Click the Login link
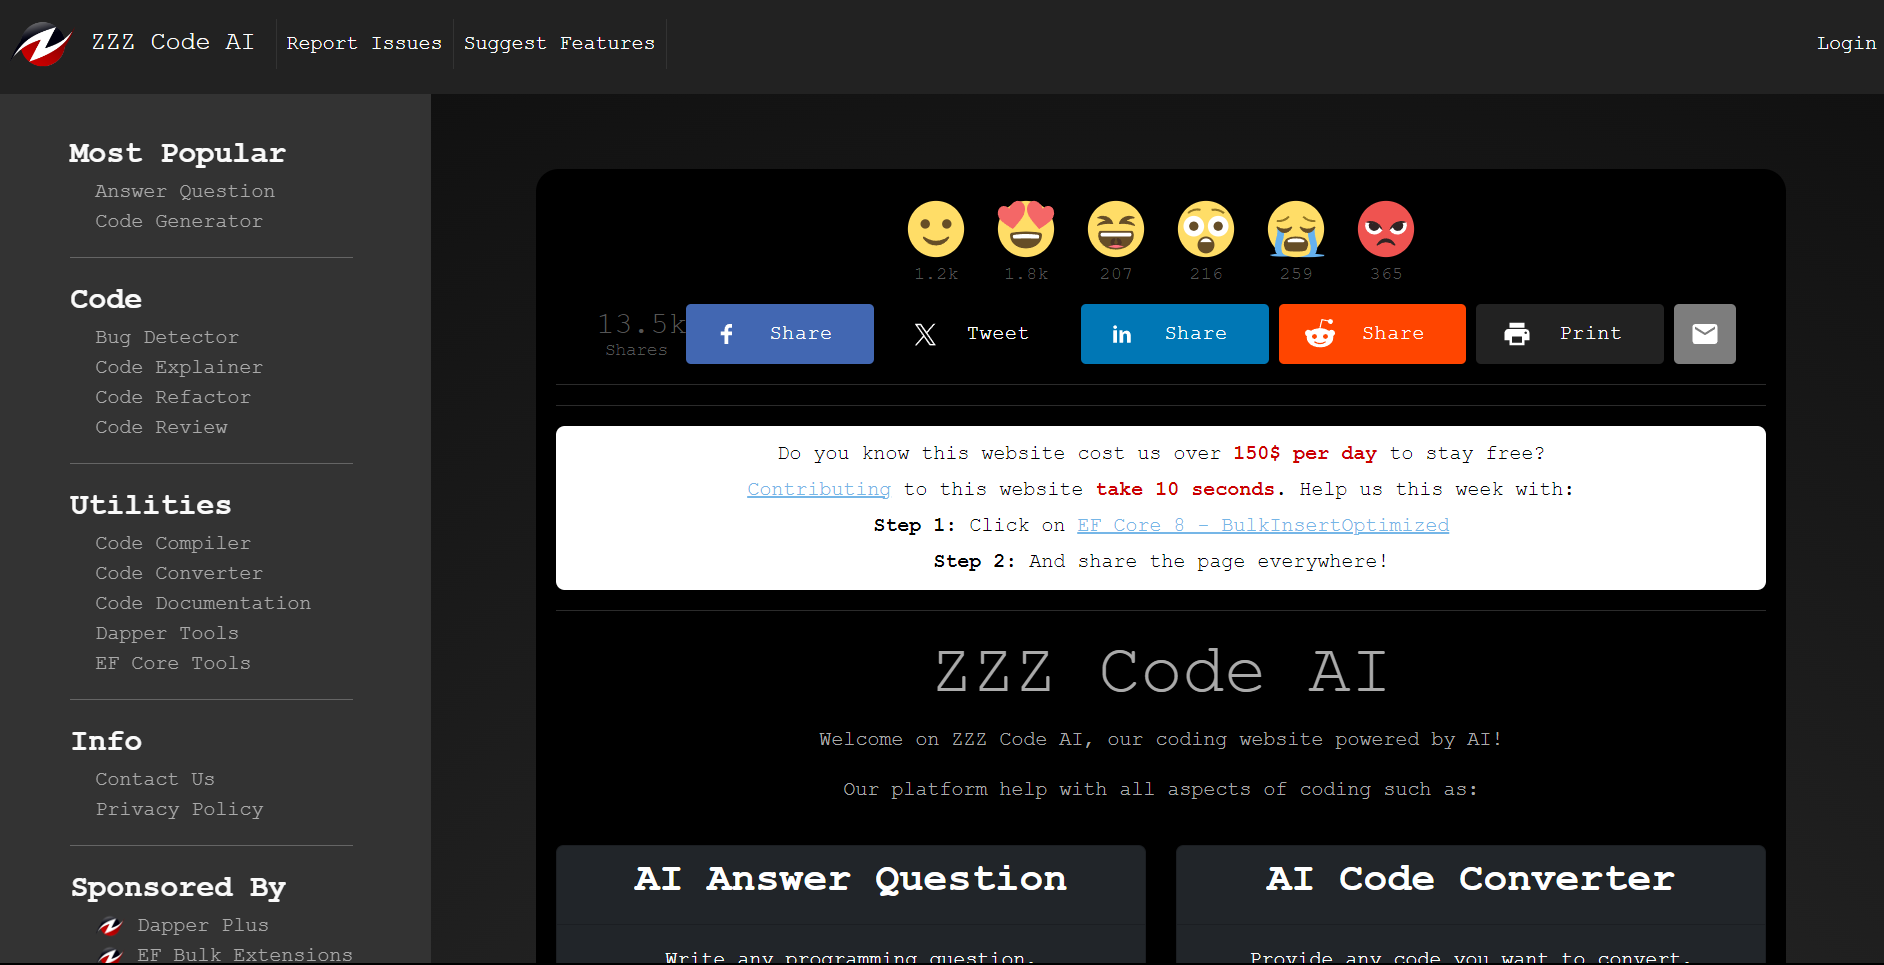Screen dimensions: 1884x965 pyautogui.click(x=1846, y=44)
